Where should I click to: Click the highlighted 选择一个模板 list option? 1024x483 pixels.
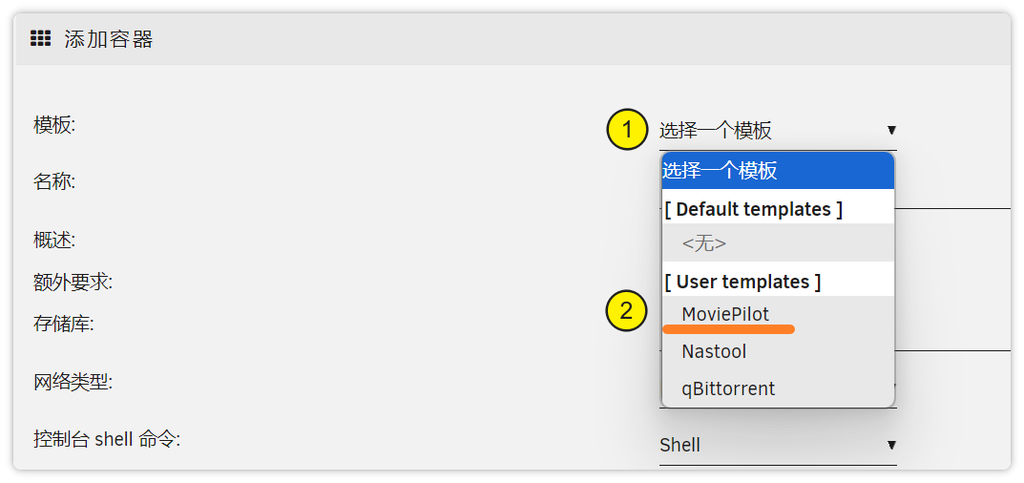[720, 171]
